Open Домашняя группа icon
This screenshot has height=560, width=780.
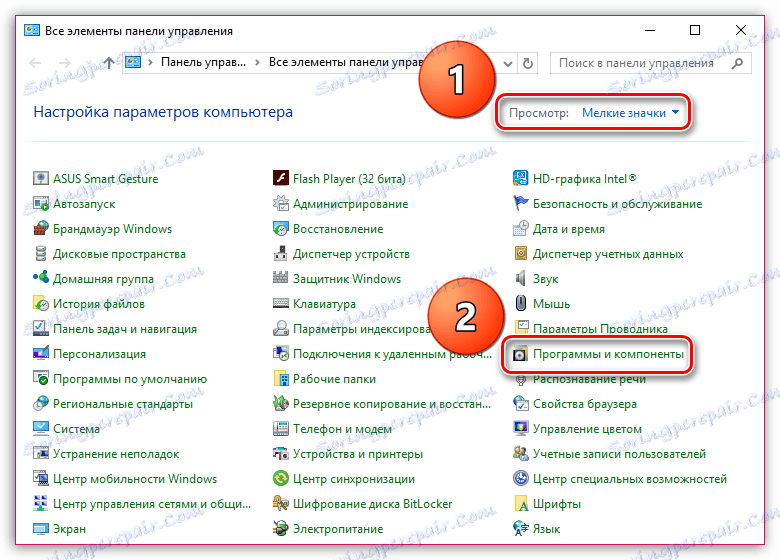[41, 279]
